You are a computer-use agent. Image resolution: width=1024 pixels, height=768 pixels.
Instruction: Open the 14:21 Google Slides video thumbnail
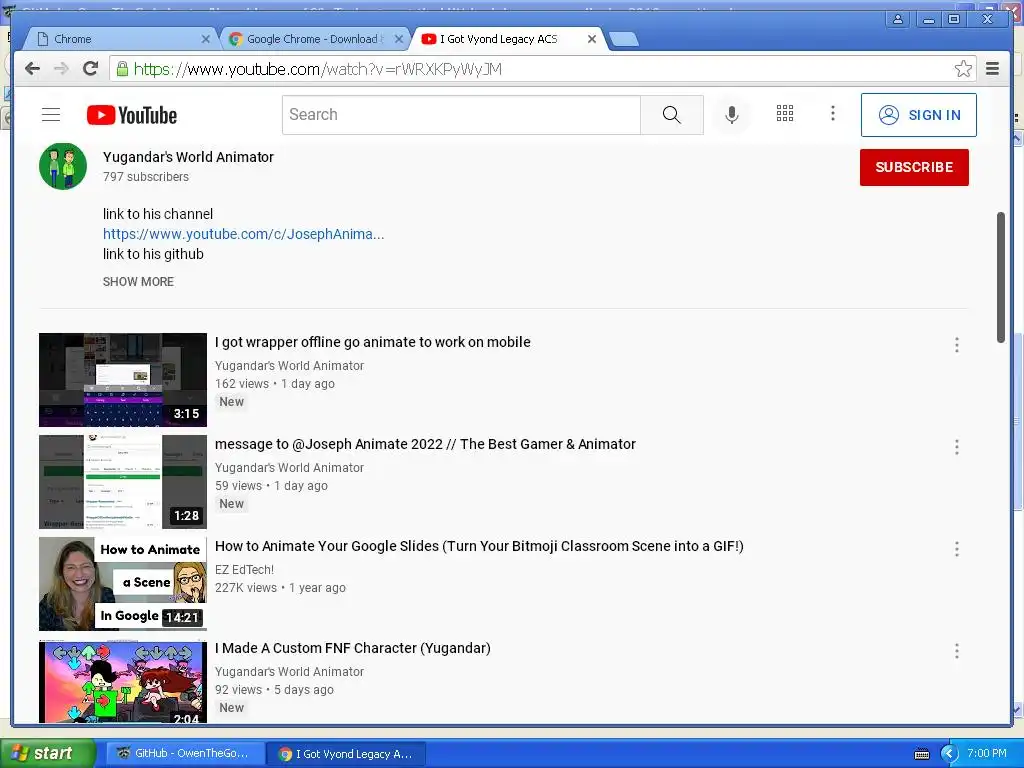pos(123,584)
